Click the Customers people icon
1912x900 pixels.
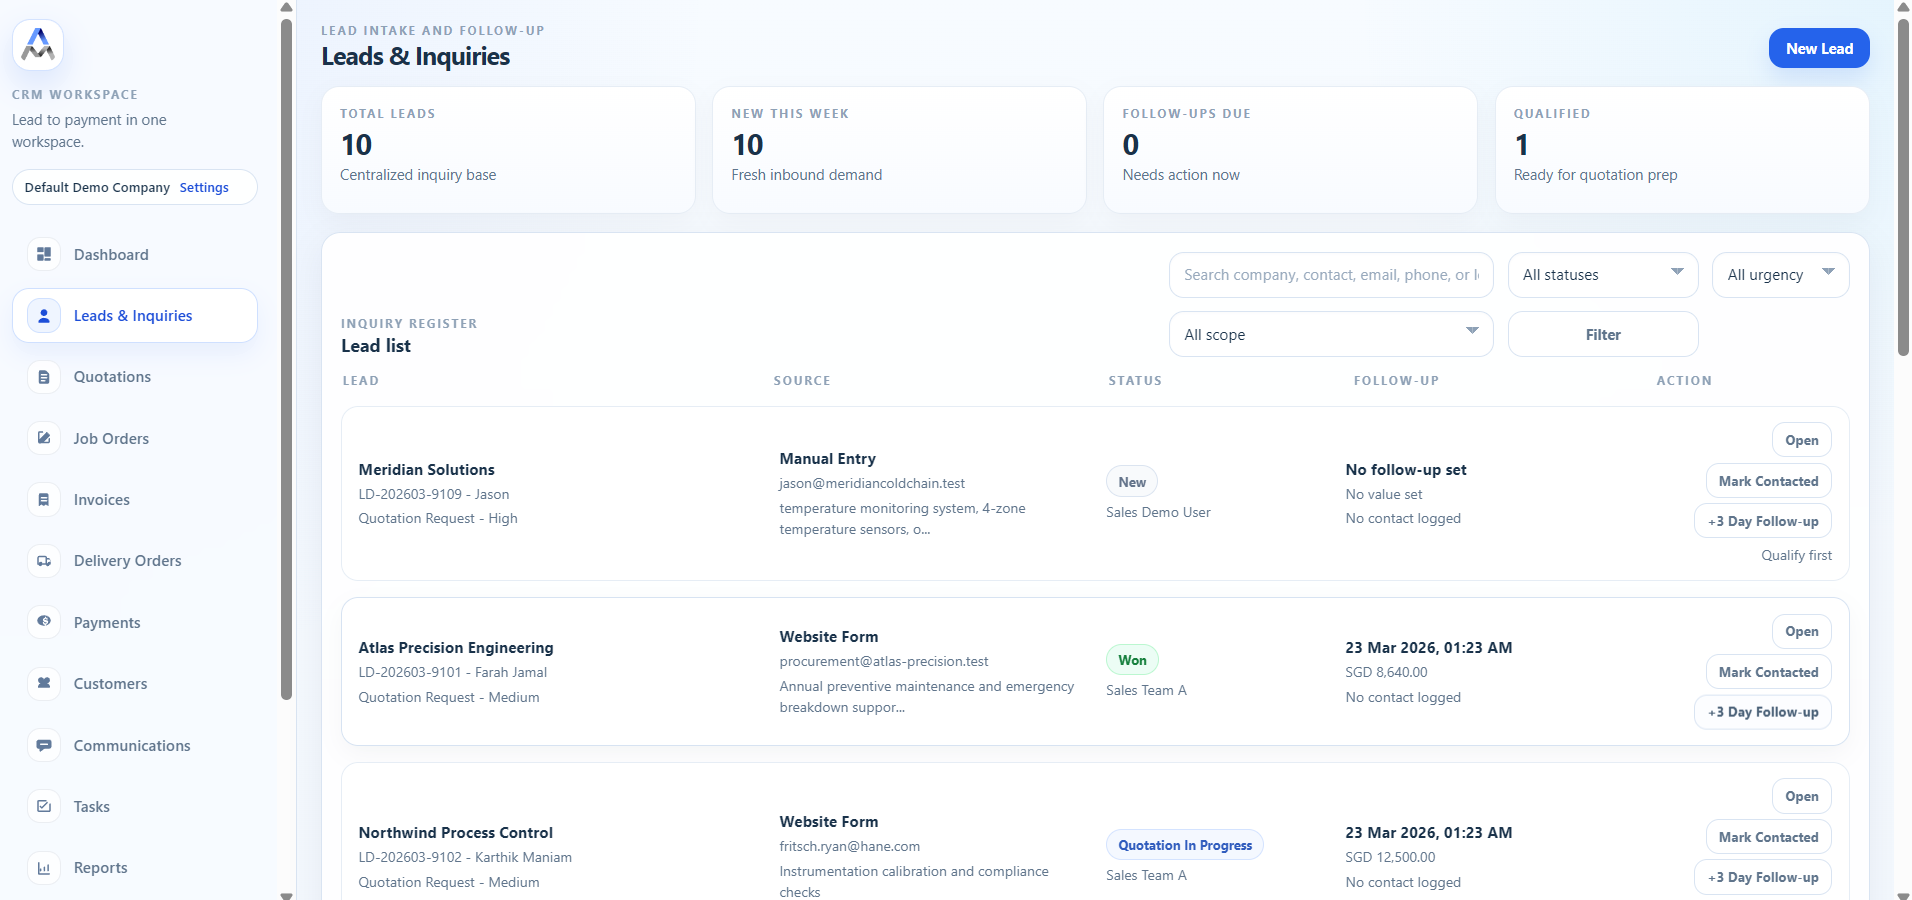point(44,684)
